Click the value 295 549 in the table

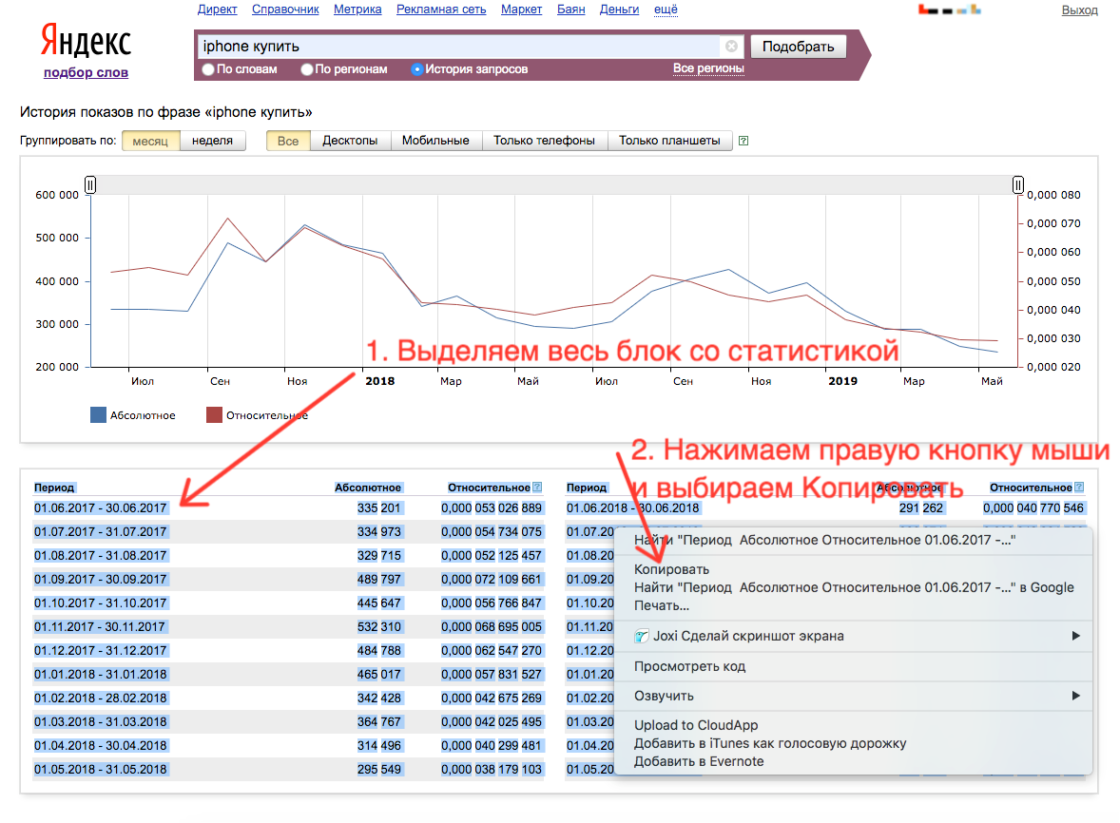click(x=379, y=769)
